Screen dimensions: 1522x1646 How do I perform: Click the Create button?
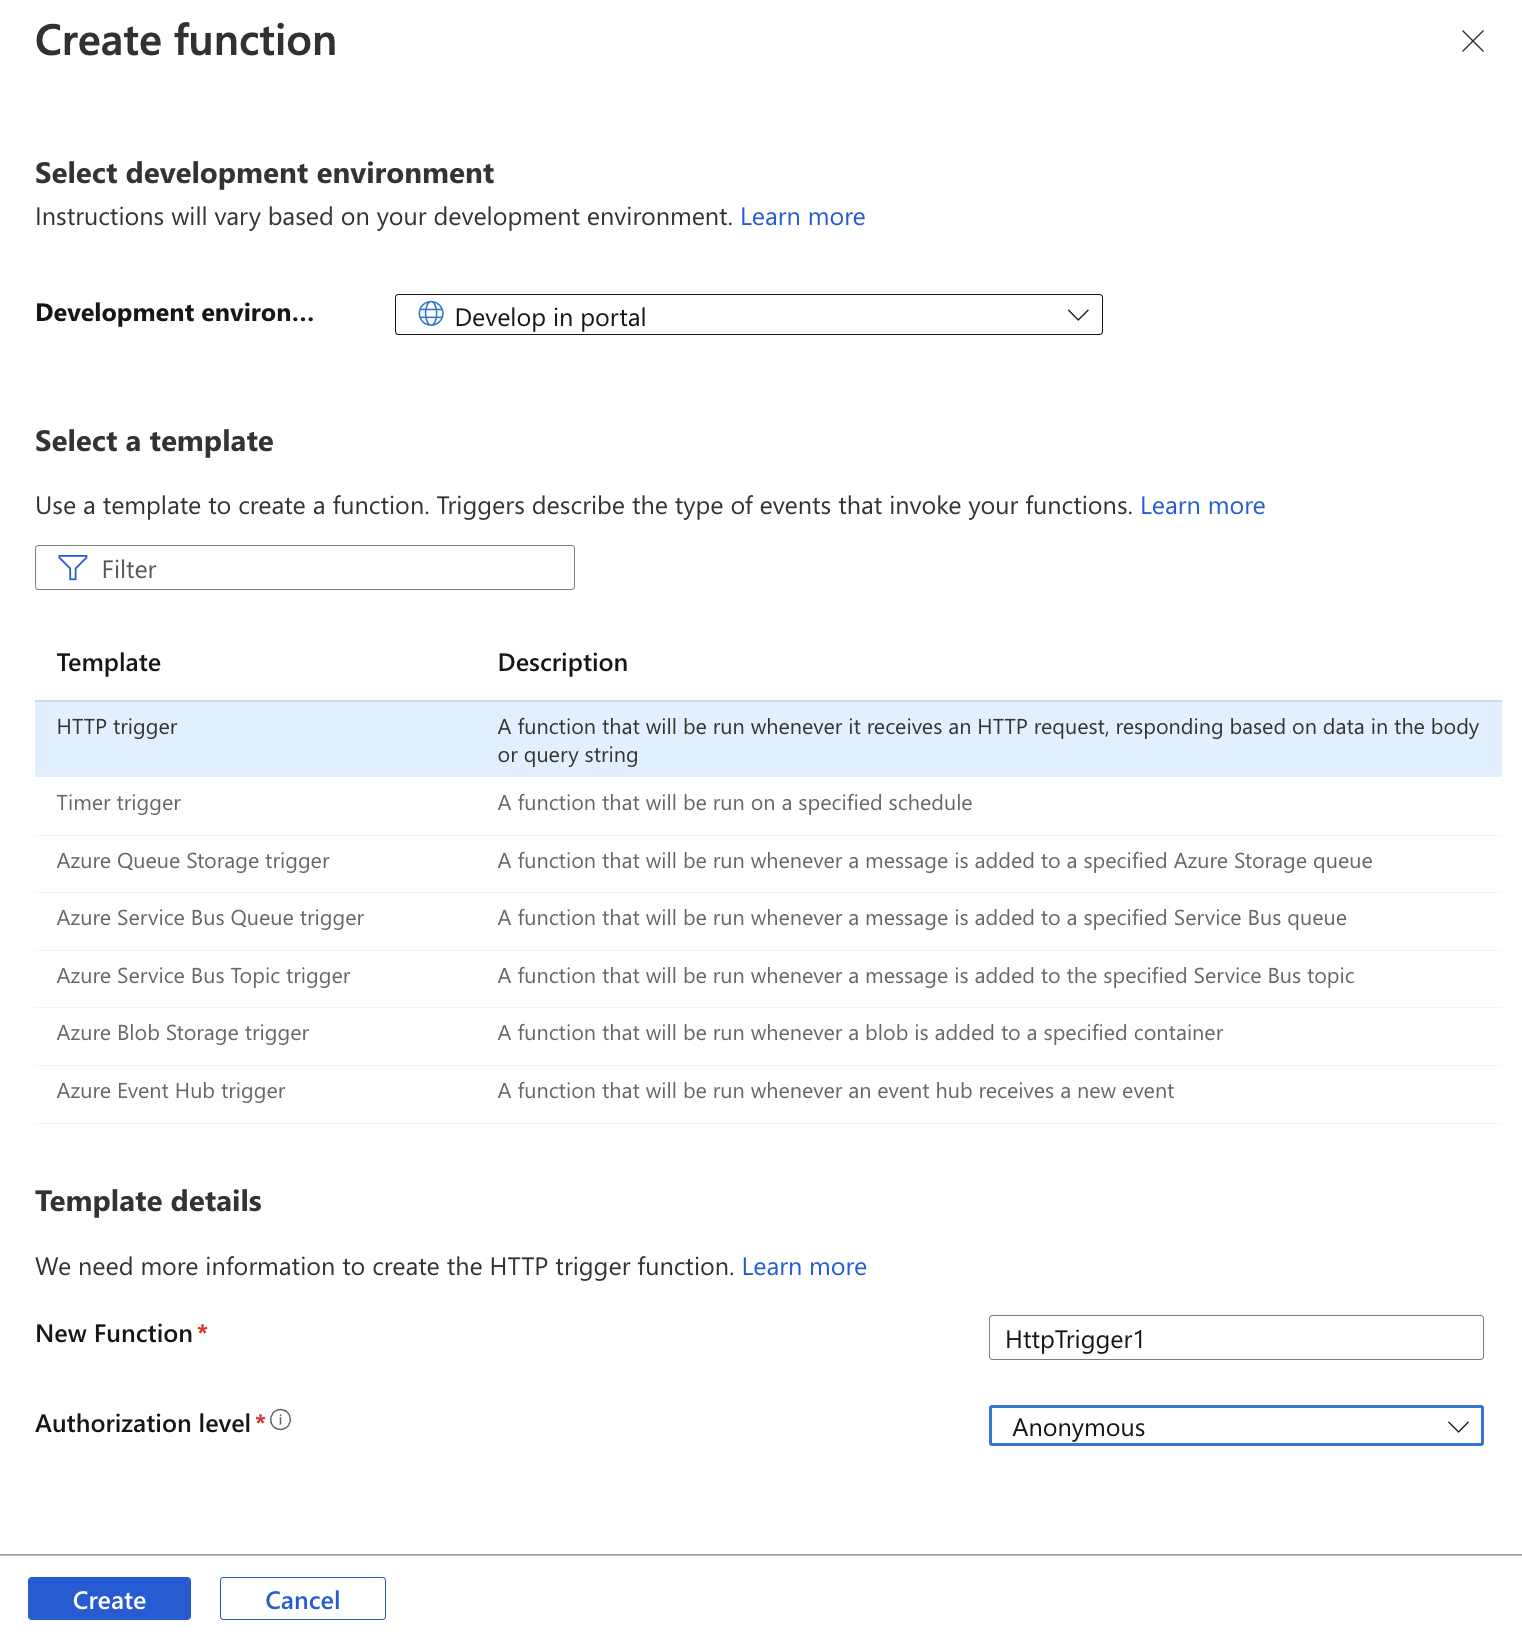(109, 1599)
